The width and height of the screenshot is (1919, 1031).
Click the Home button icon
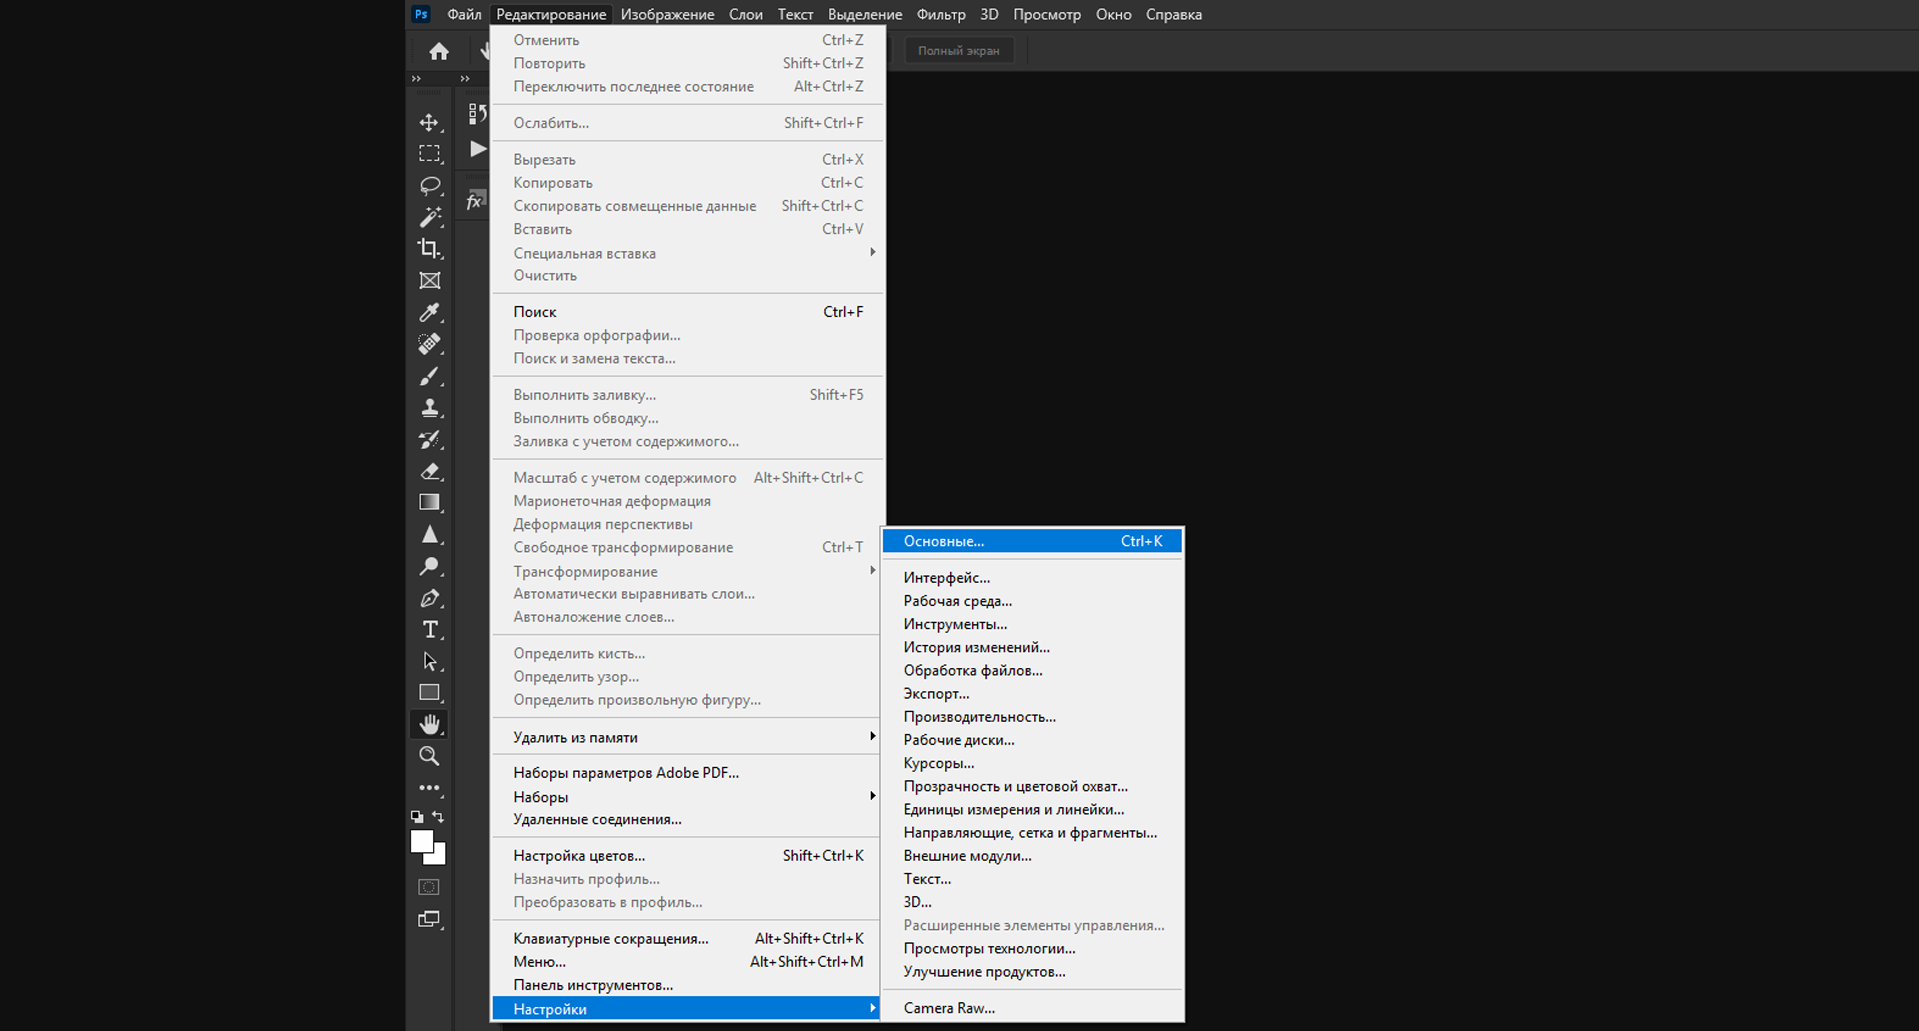pos(438,51)
